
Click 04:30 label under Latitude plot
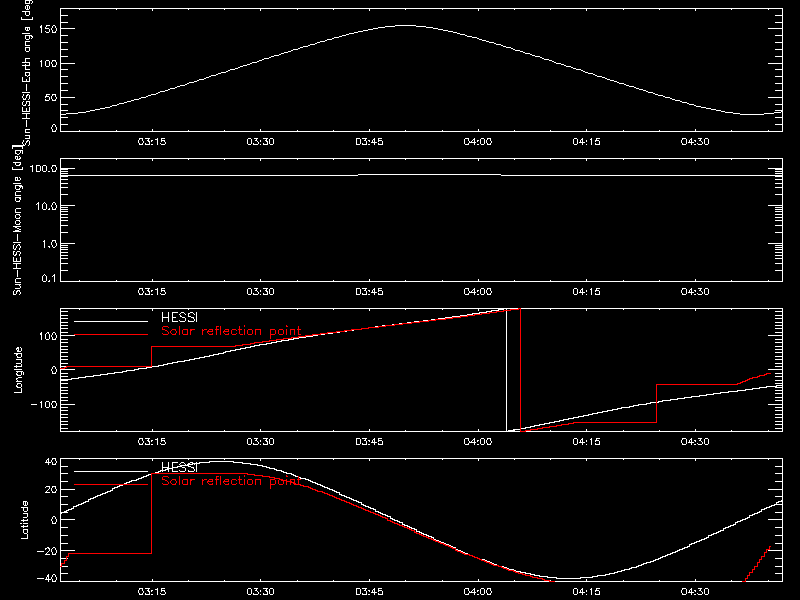point(695,591)
